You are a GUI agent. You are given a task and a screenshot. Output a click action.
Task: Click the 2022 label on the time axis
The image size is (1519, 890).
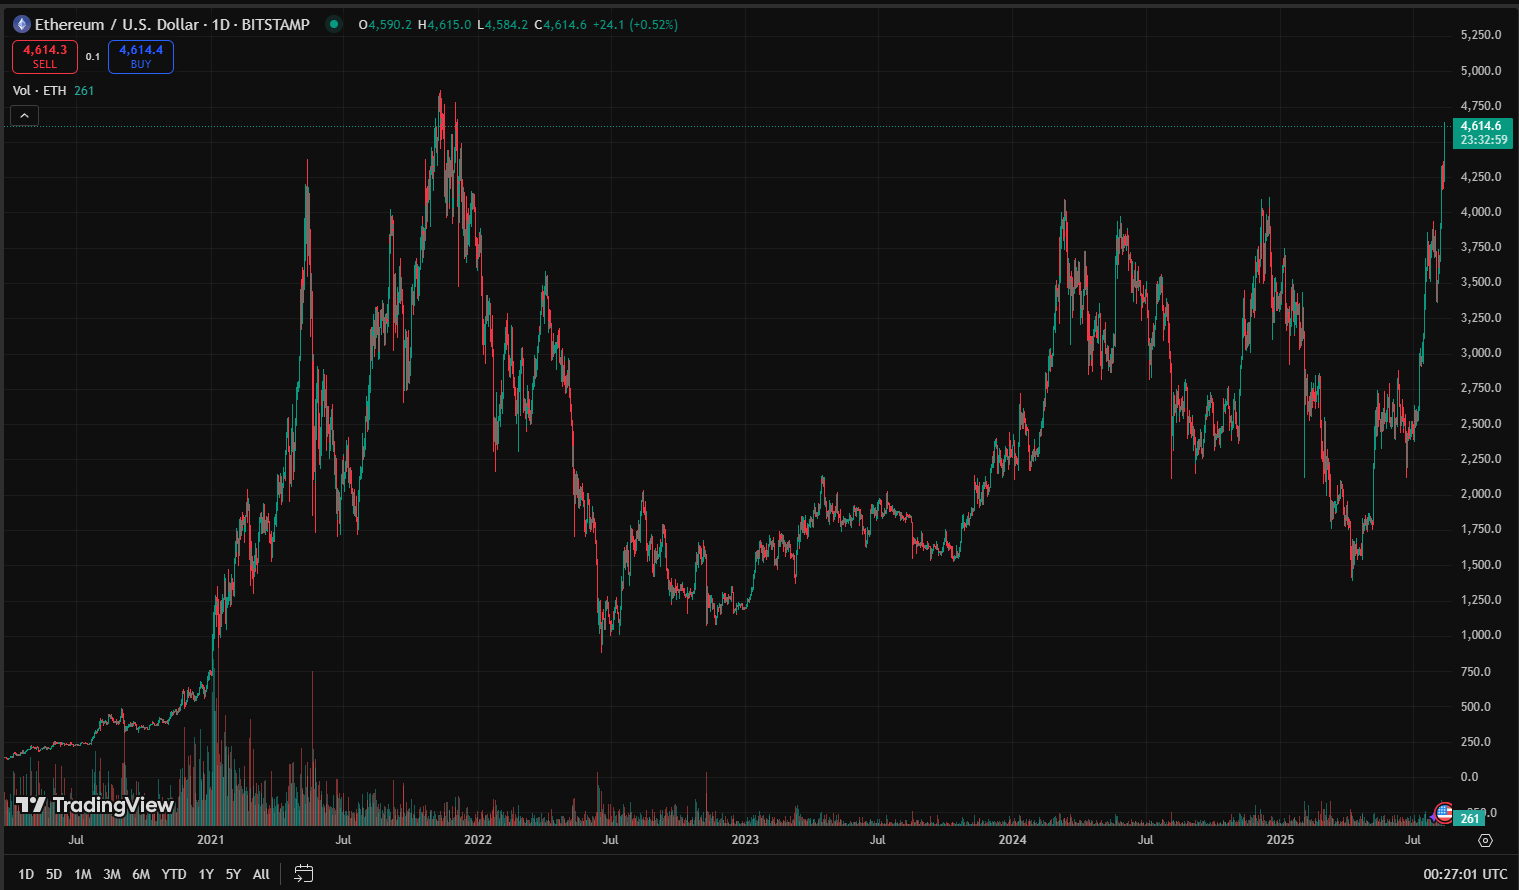click(478, 840)
